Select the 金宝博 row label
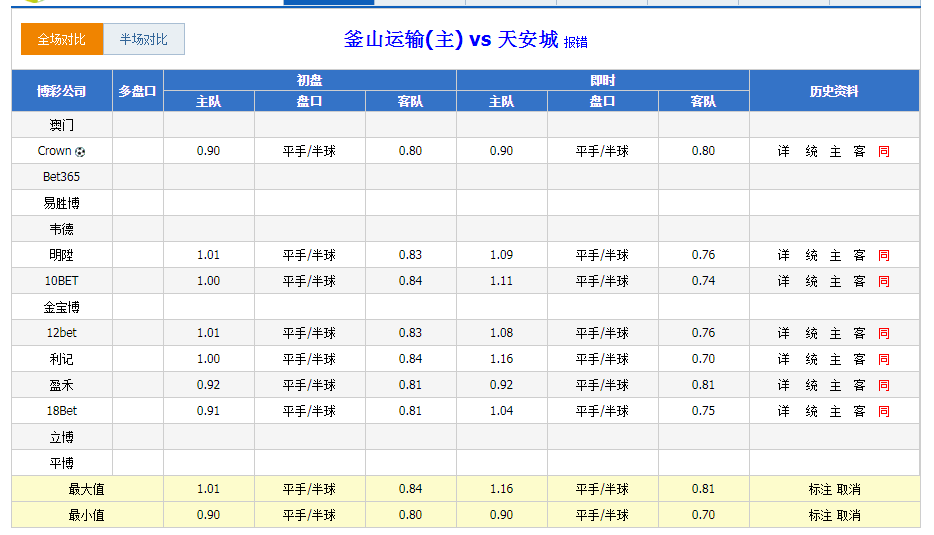934x535 pixels. click(61, 307)
